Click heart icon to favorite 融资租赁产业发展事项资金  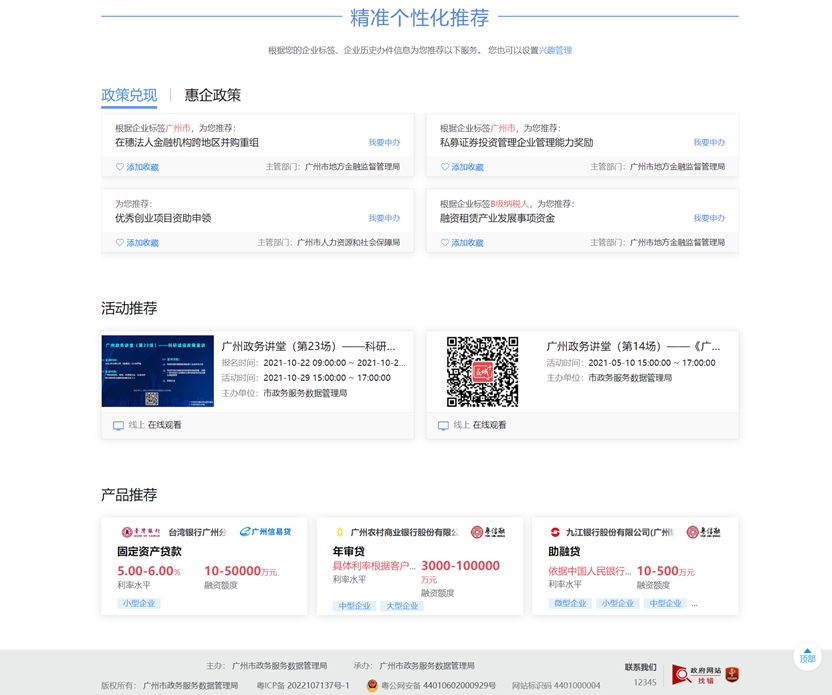coord(445,242)
